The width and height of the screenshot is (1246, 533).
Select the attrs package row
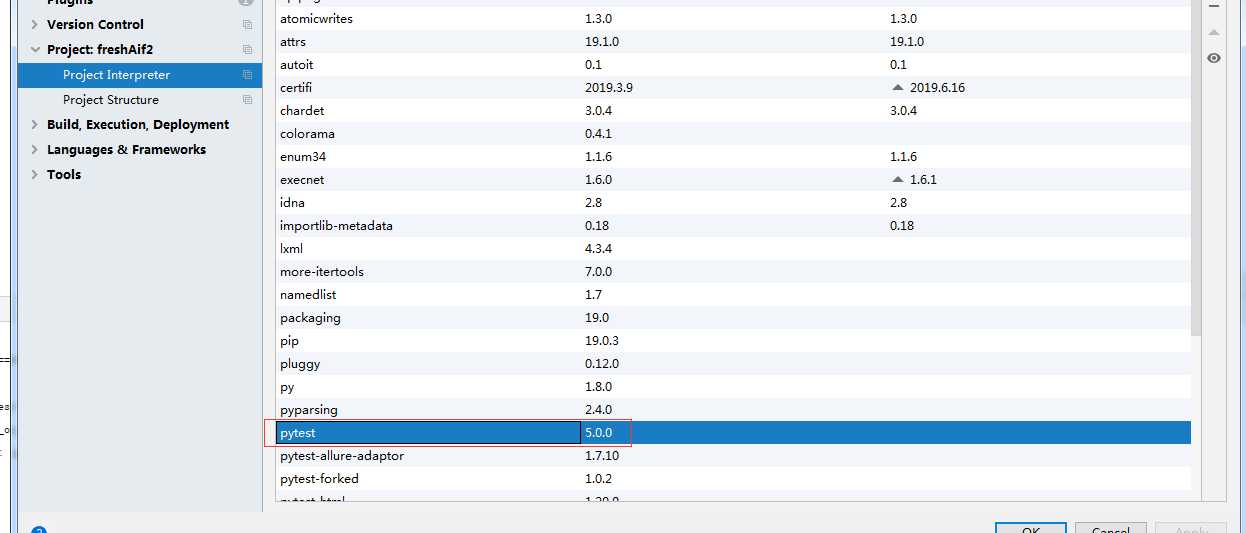[x=733, y=41]
